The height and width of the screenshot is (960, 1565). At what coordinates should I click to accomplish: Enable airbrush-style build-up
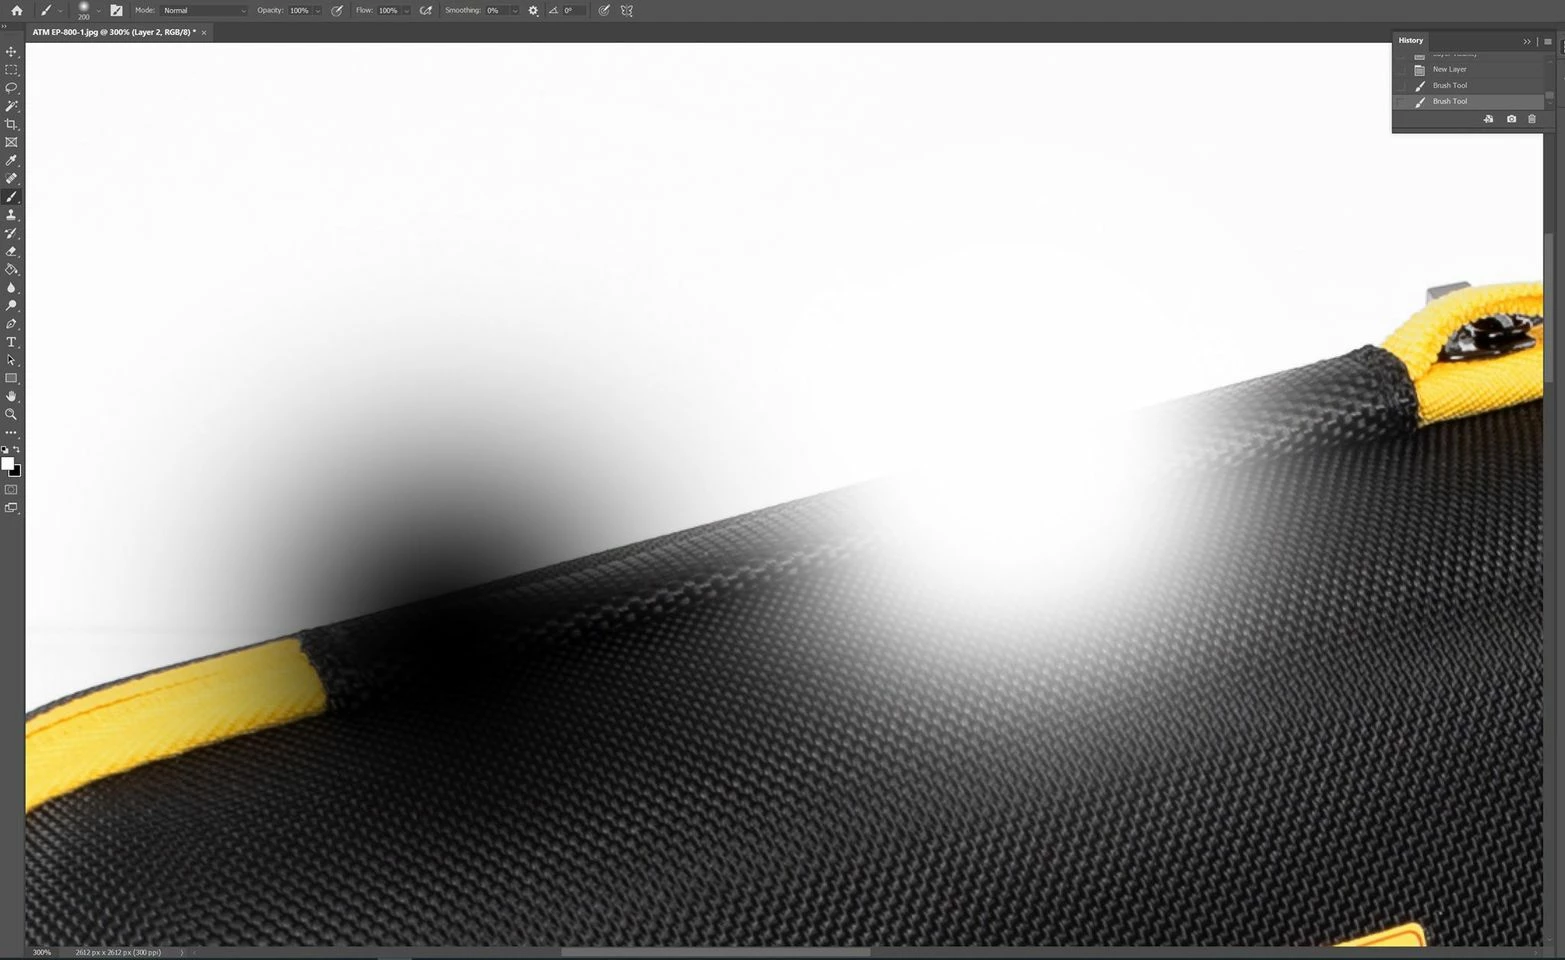click(426, 10)
